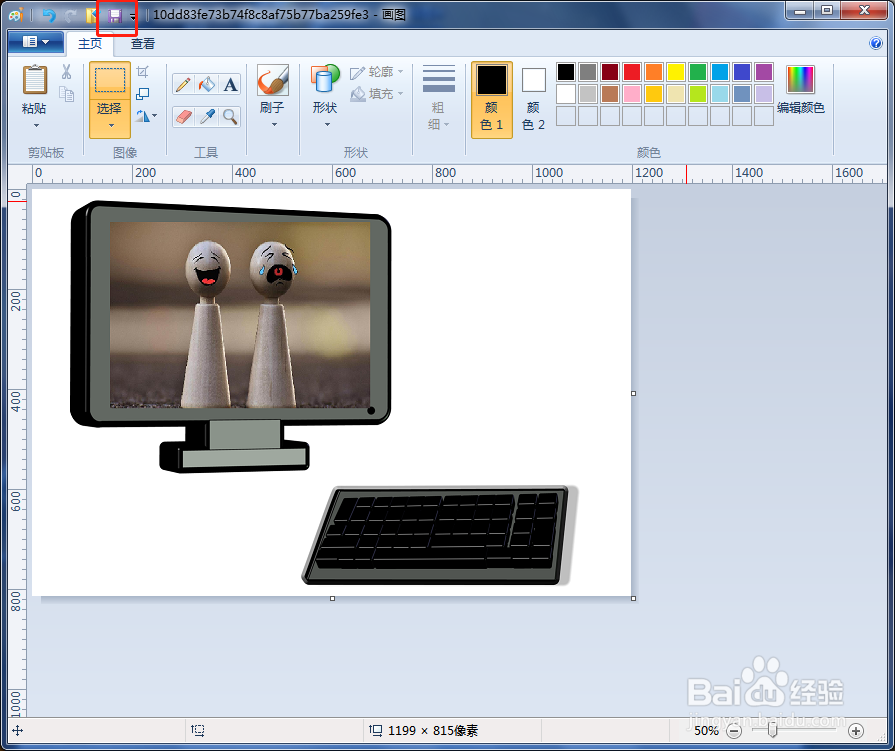Viewport: 895px width, 751px height.
Task: Click the canvas right-middle resize handle
Action: (x=634, y=393)
